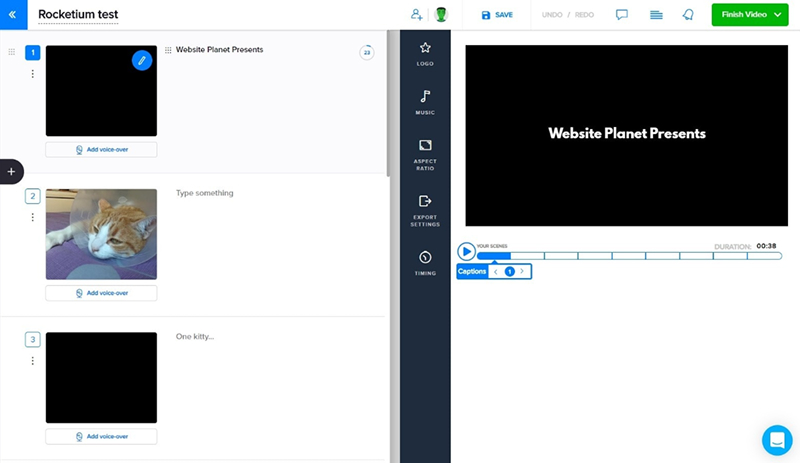
Task: Select the cat thumbnail in scene 2
Action: point(101,234)
